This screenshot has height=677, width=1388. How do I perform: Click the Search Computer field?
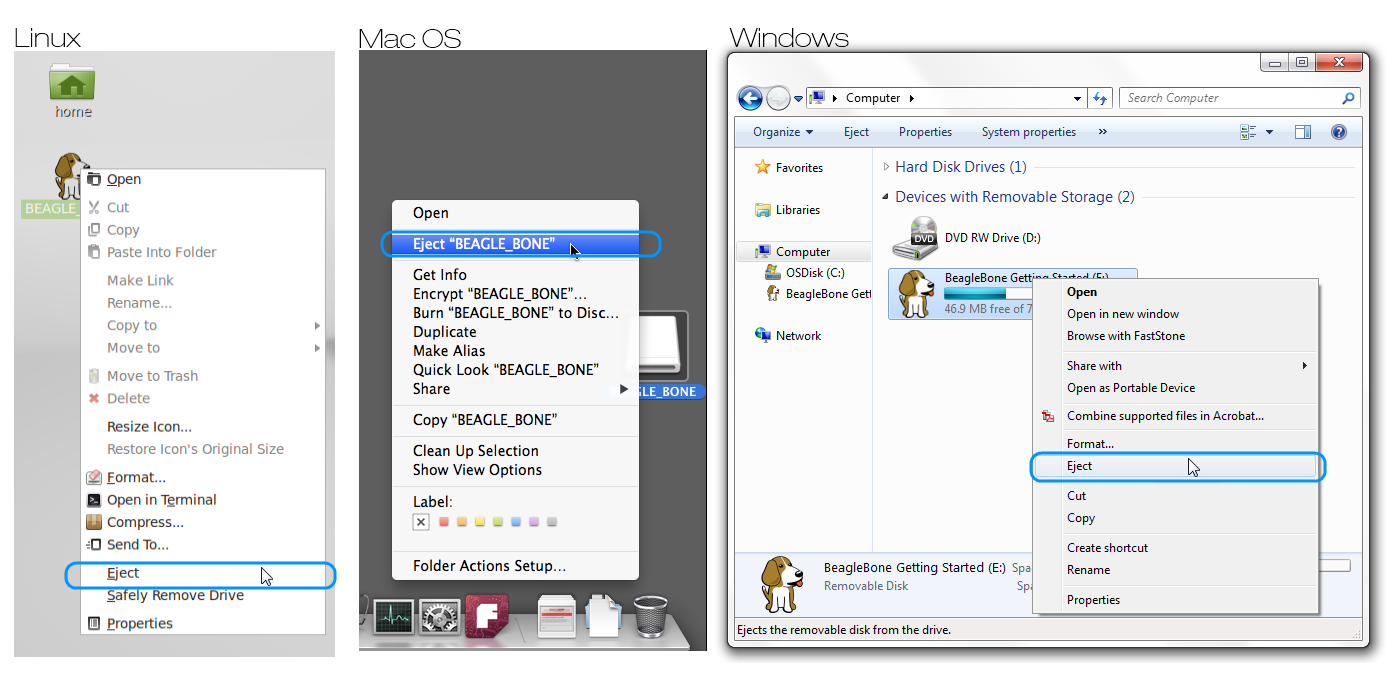tap(1230, 98)
